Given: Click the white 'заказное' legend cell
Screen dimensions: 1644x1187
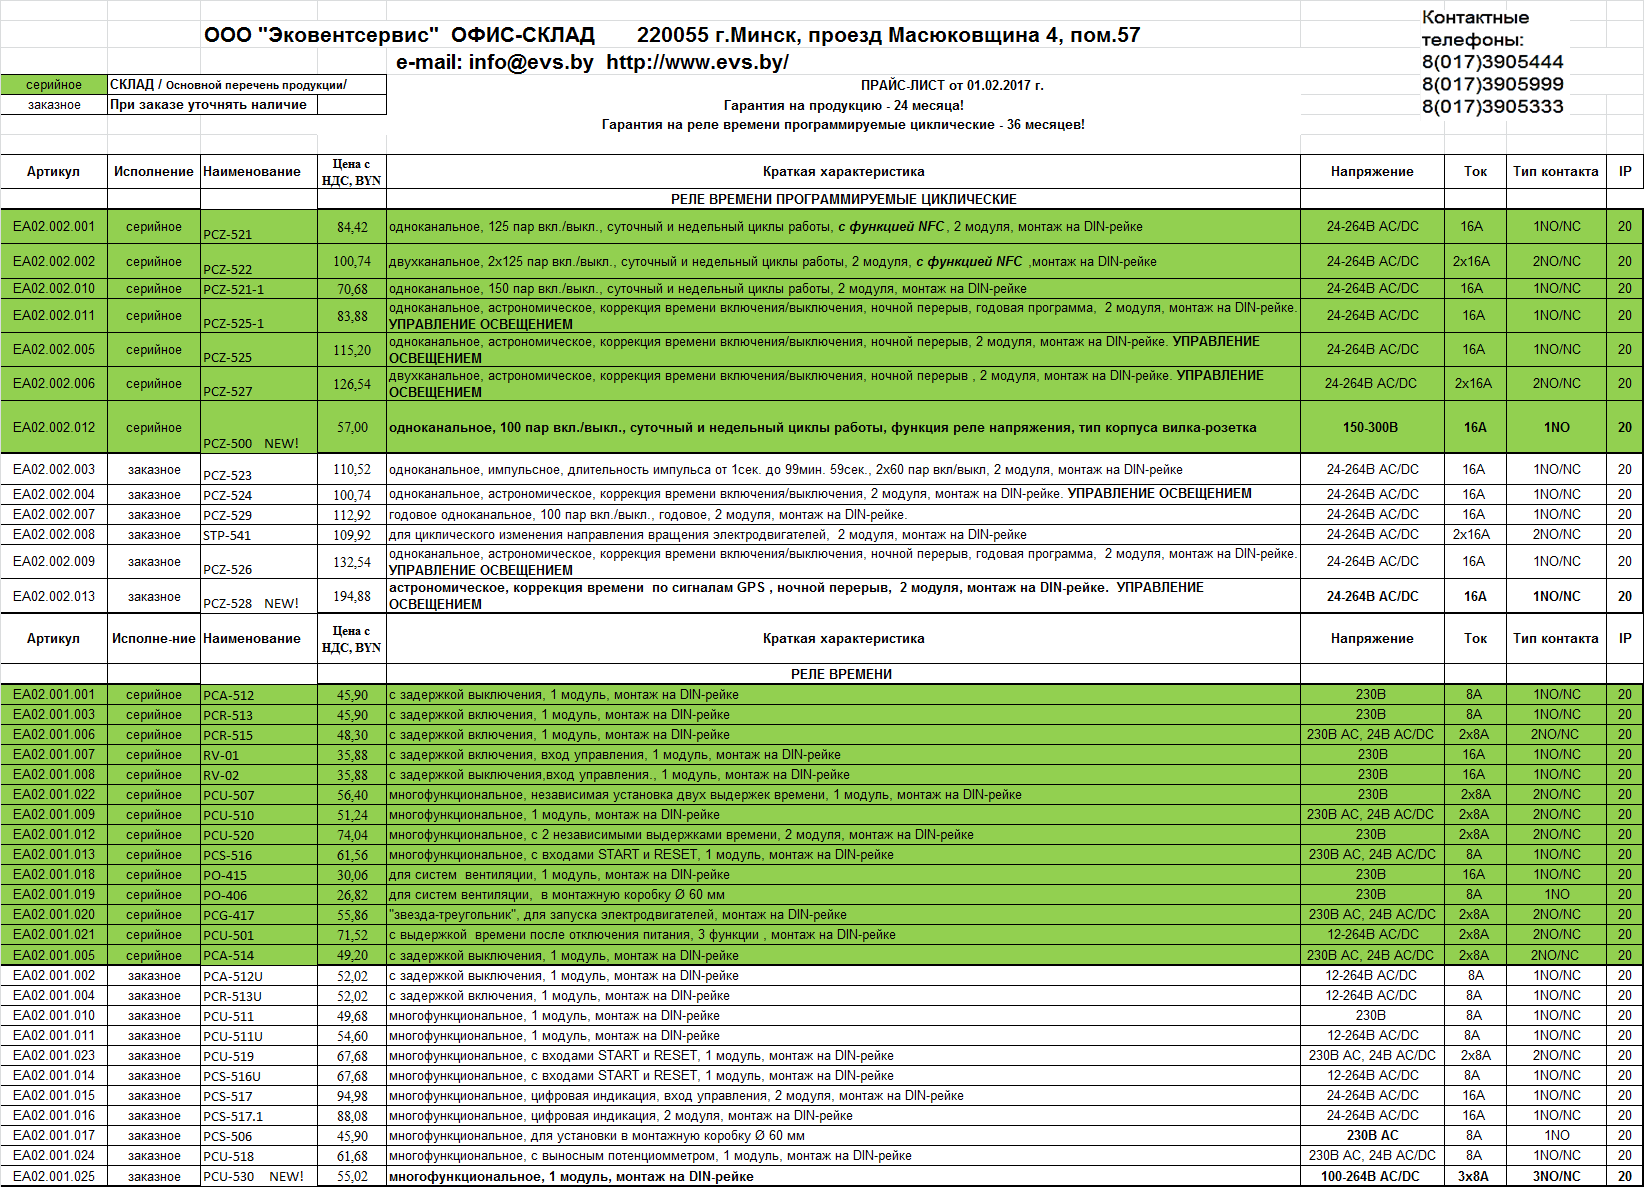Looking at the screenshot, I should tap(54, 105).
